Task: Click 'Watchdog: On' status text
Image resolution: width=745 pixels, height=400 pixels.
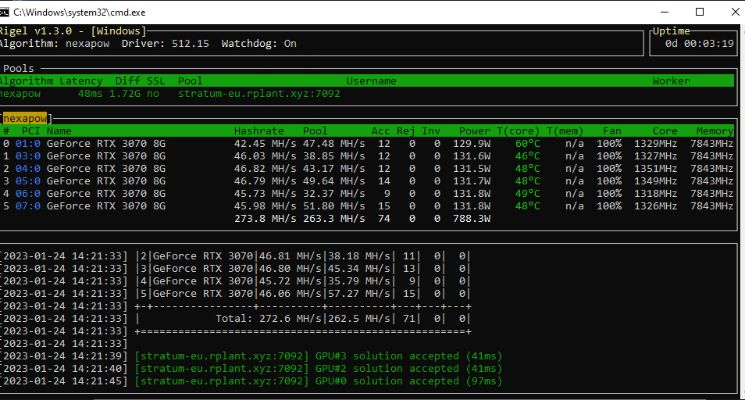Action: (259, 44)
